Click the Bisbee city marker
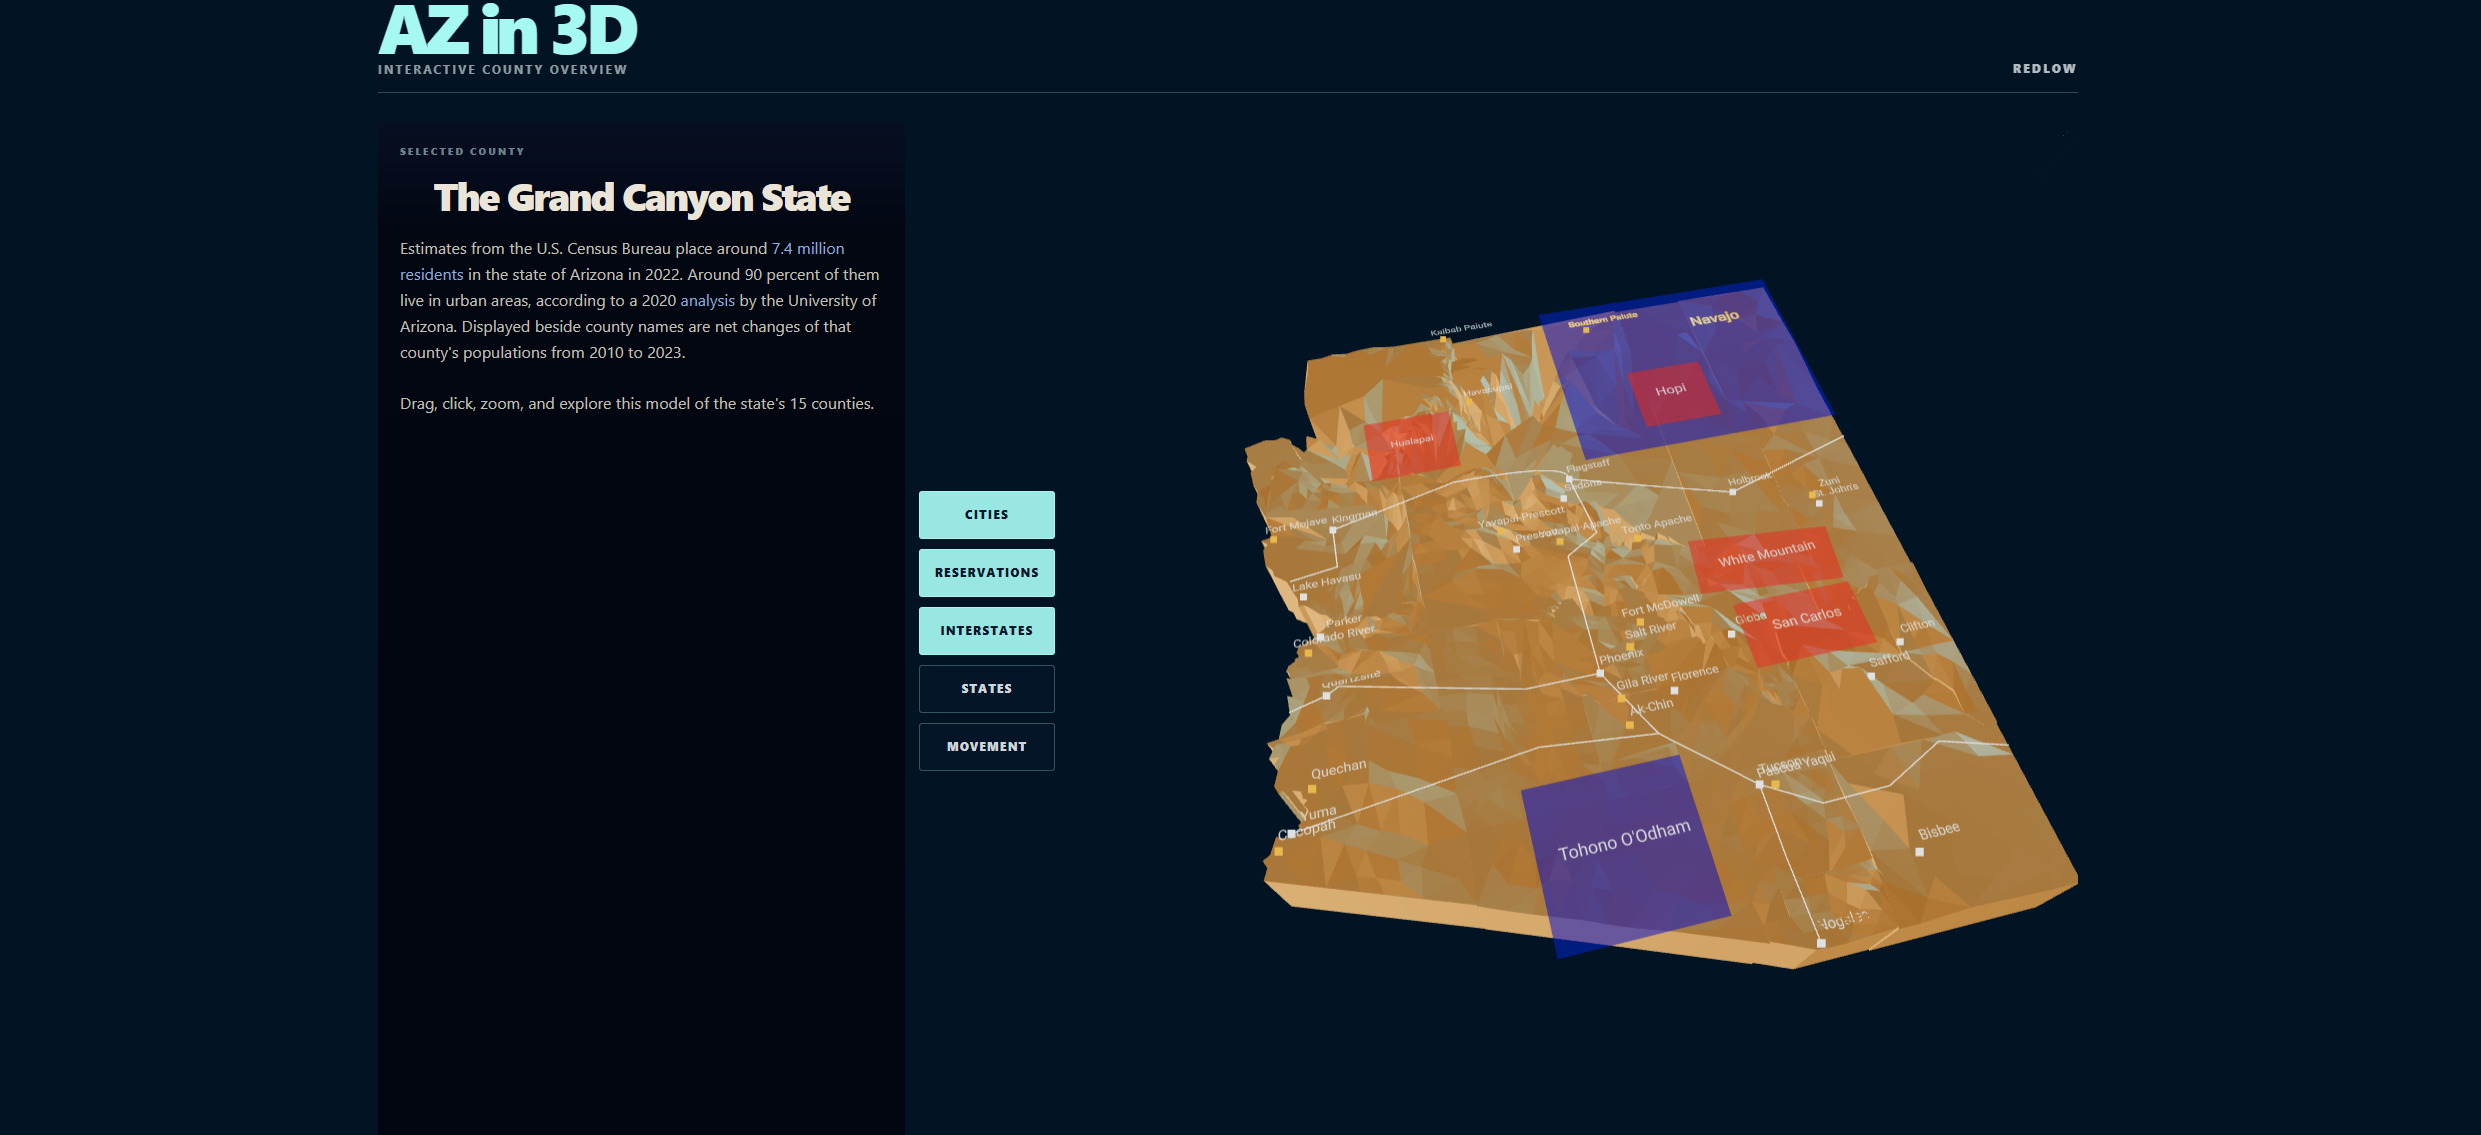The height and width of the screenshot is (1135, 2481). pos(1919,852)
